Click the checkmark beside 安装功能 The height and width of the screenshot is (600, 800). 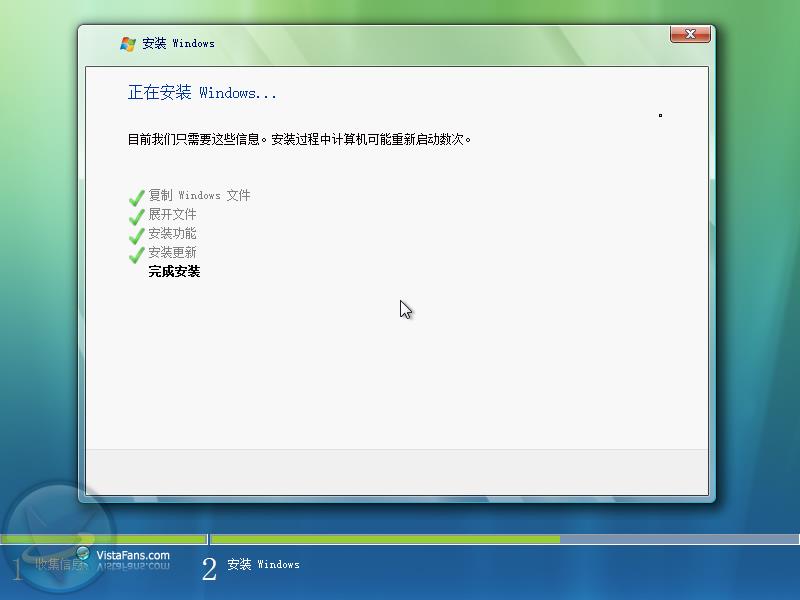[137, 234]
